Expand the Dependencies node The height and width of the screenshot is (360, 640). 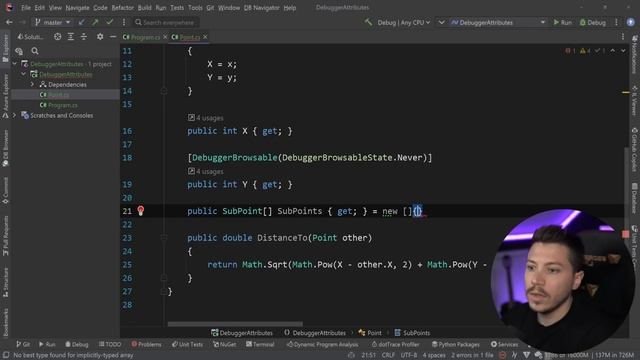(32, 84)
